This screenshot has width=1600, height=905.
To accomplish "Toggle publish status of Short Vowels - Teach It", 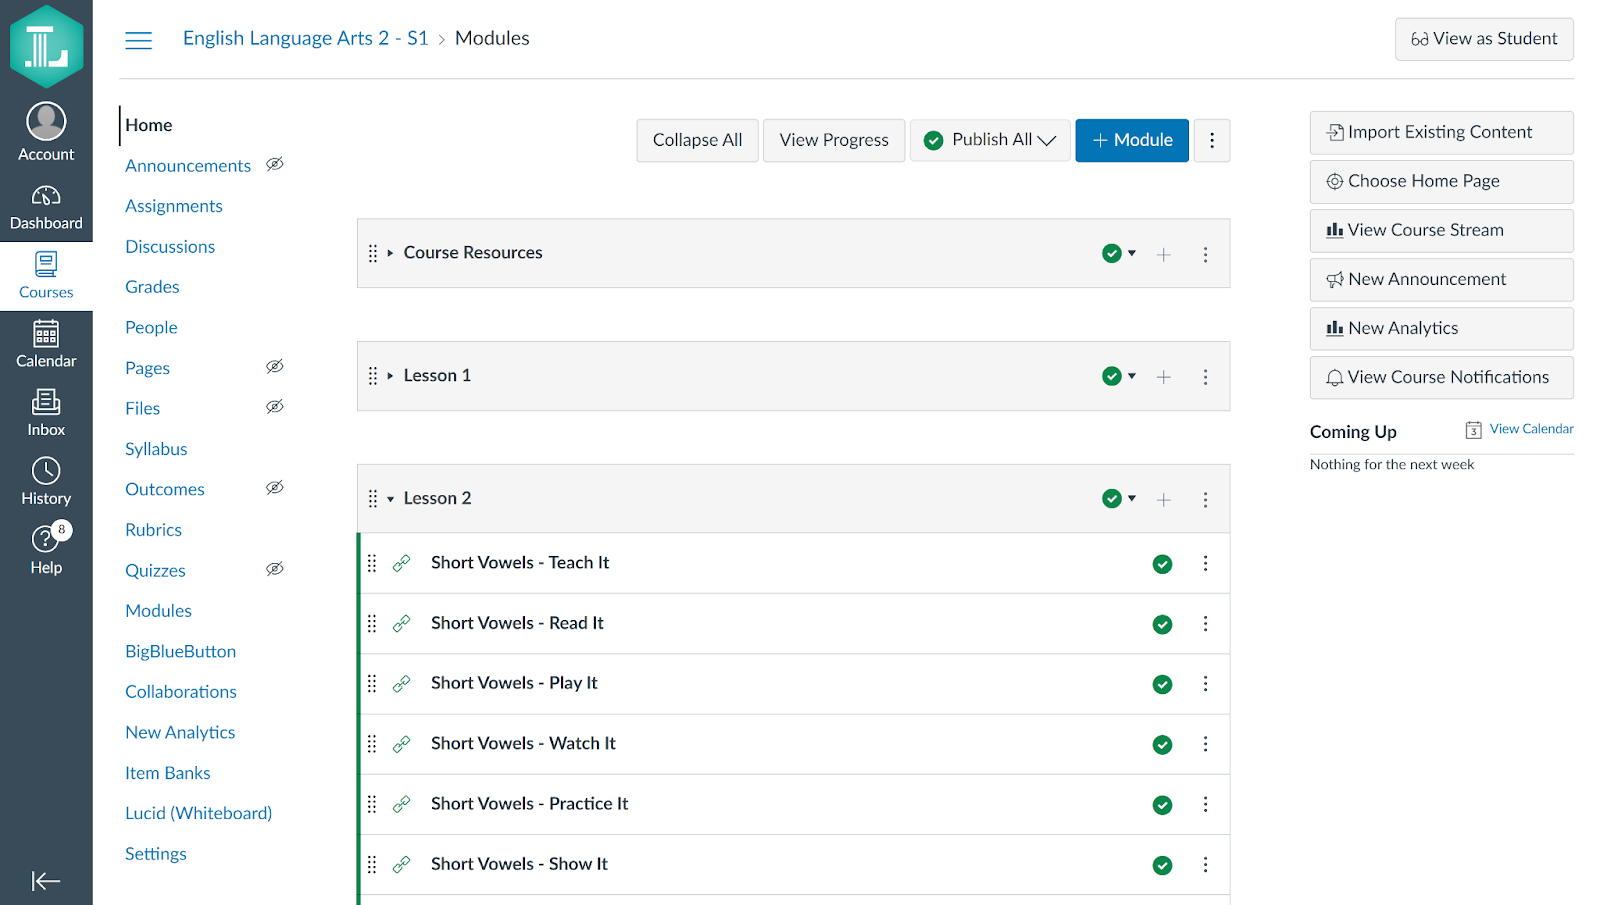I will pos(1162,564).
